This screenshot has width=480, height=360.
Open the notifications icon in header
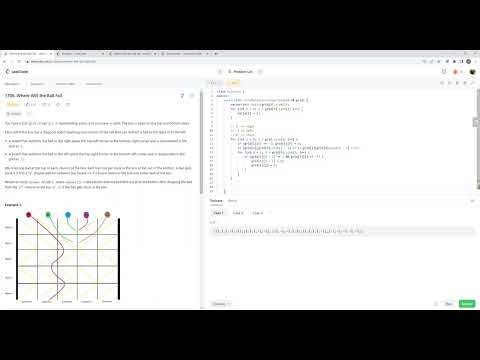(x=444, y=72)
